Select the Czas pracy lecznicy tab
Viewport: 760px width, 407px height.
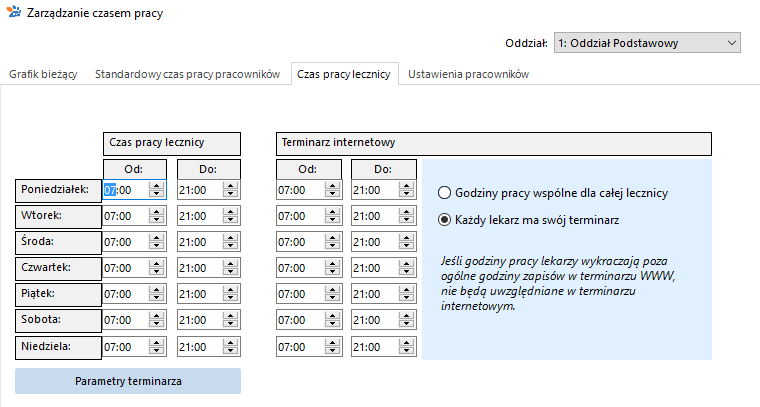(344, 74)
